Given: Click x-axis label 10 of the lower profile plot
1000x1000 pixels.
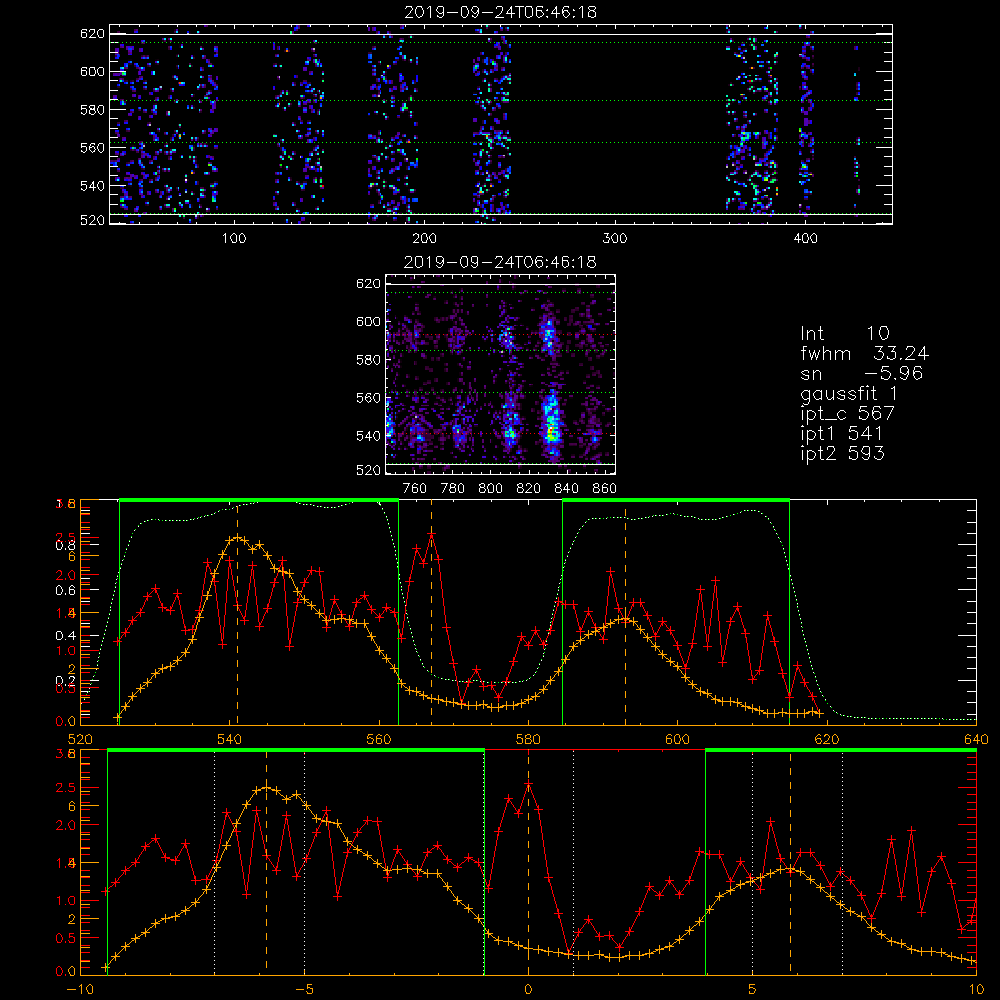Looking at the screenshot, I should pyautogui.click(x=976, y=990).
